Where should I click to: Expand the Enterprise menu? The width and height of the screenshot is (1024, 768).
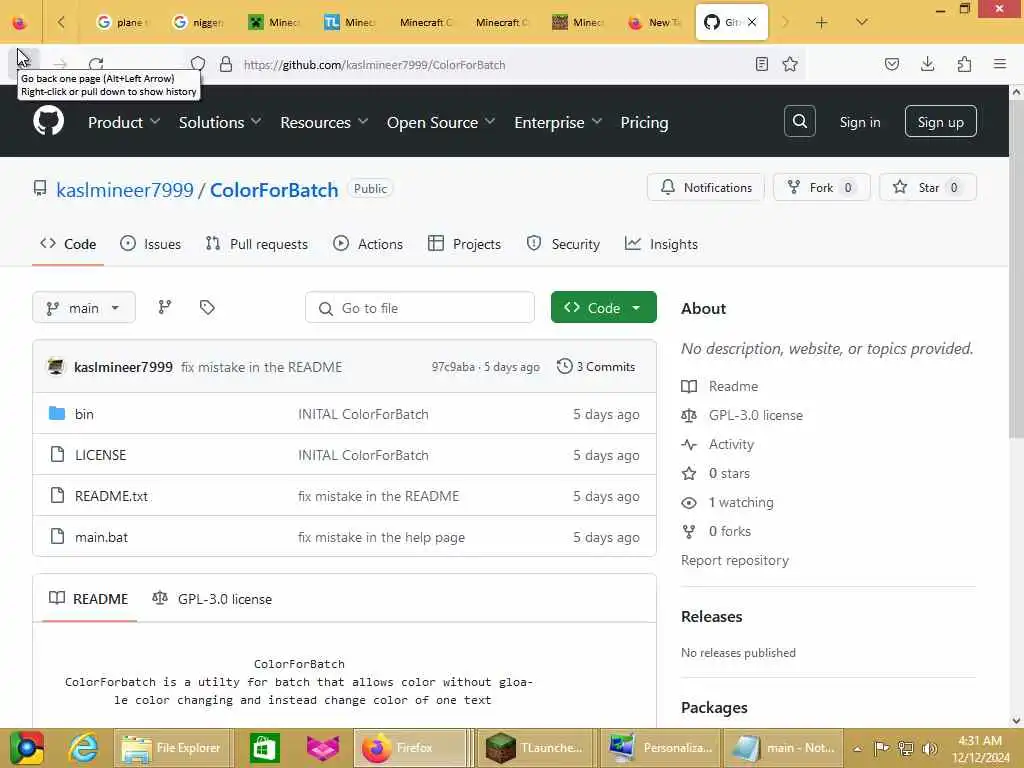(x=558, y=122)
